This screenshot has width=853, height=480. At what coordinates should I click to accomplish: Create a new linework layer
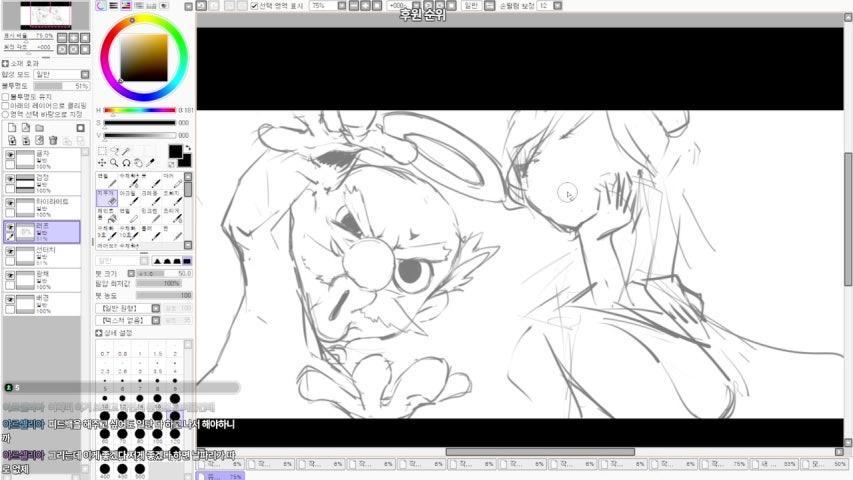coord(26,128)
